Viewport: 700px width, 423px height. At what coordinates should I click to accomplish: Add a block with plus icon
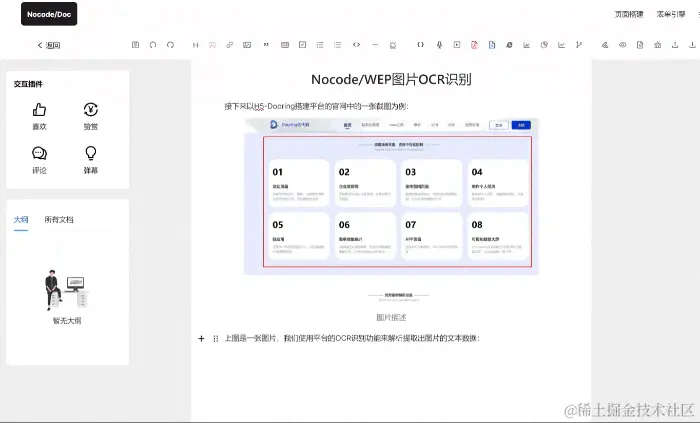(201, 339)
